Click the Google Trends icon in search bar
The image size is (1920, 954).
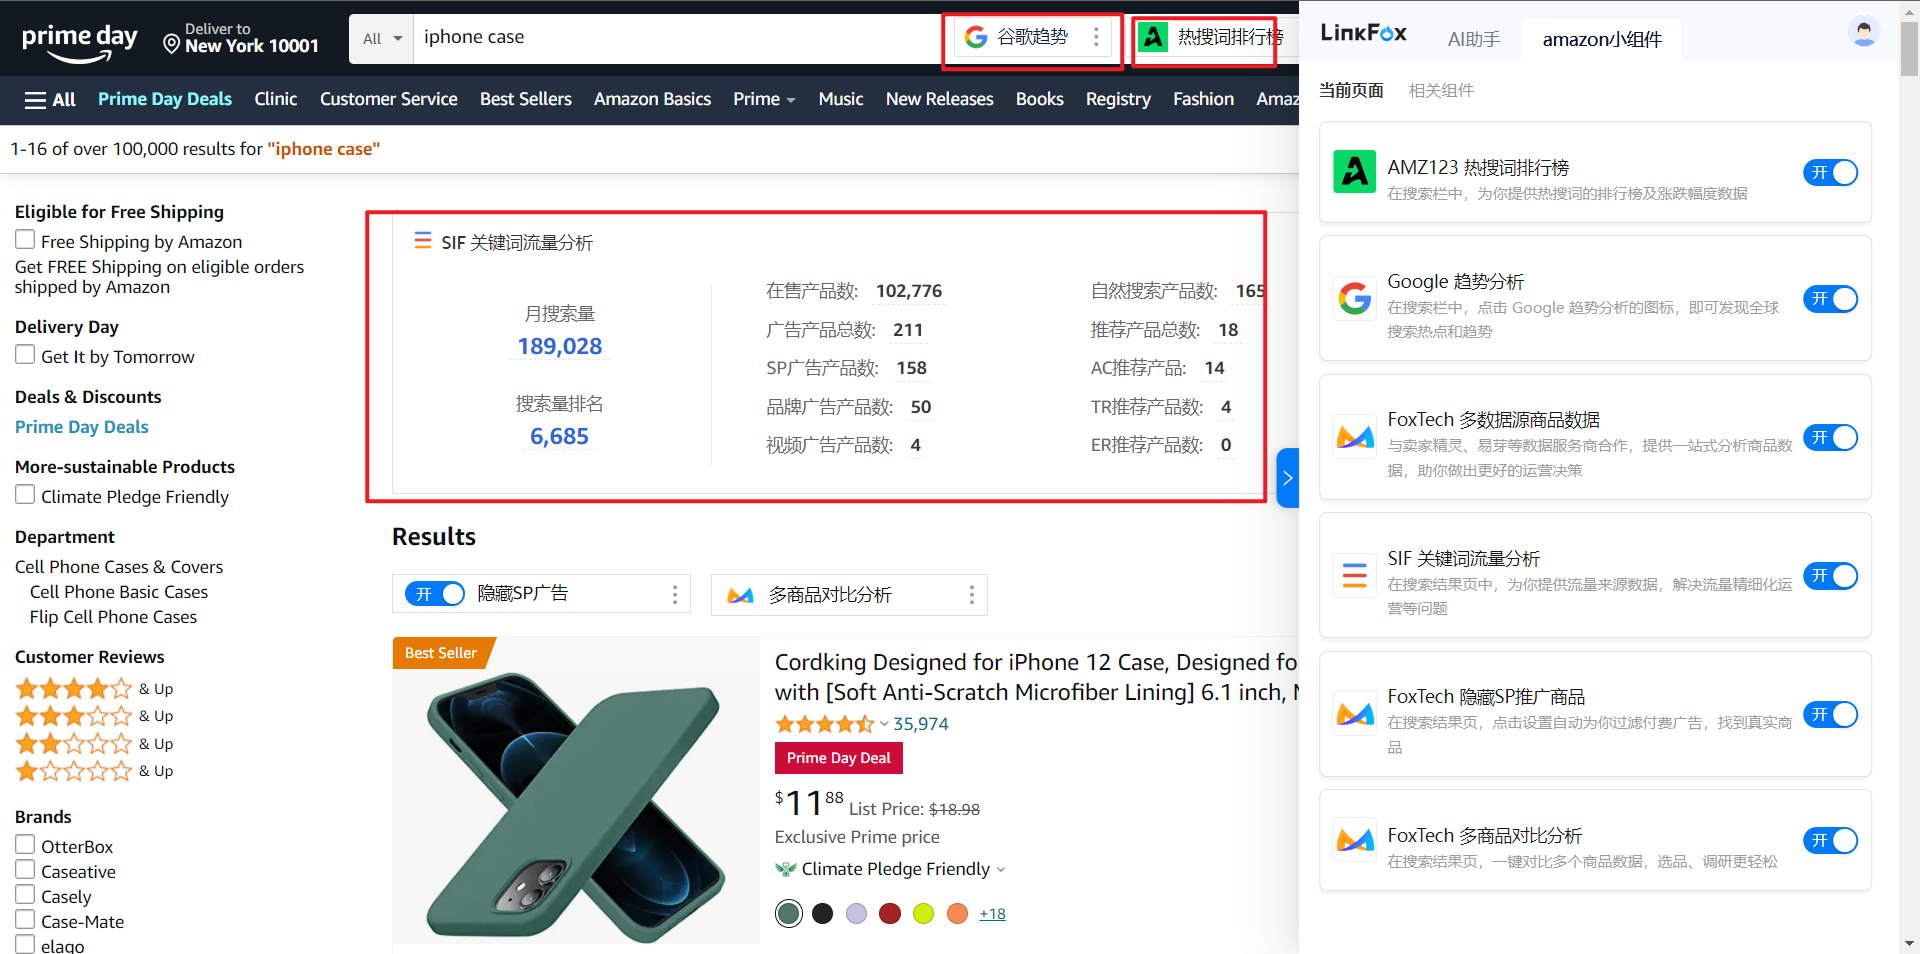click(976, 38)
